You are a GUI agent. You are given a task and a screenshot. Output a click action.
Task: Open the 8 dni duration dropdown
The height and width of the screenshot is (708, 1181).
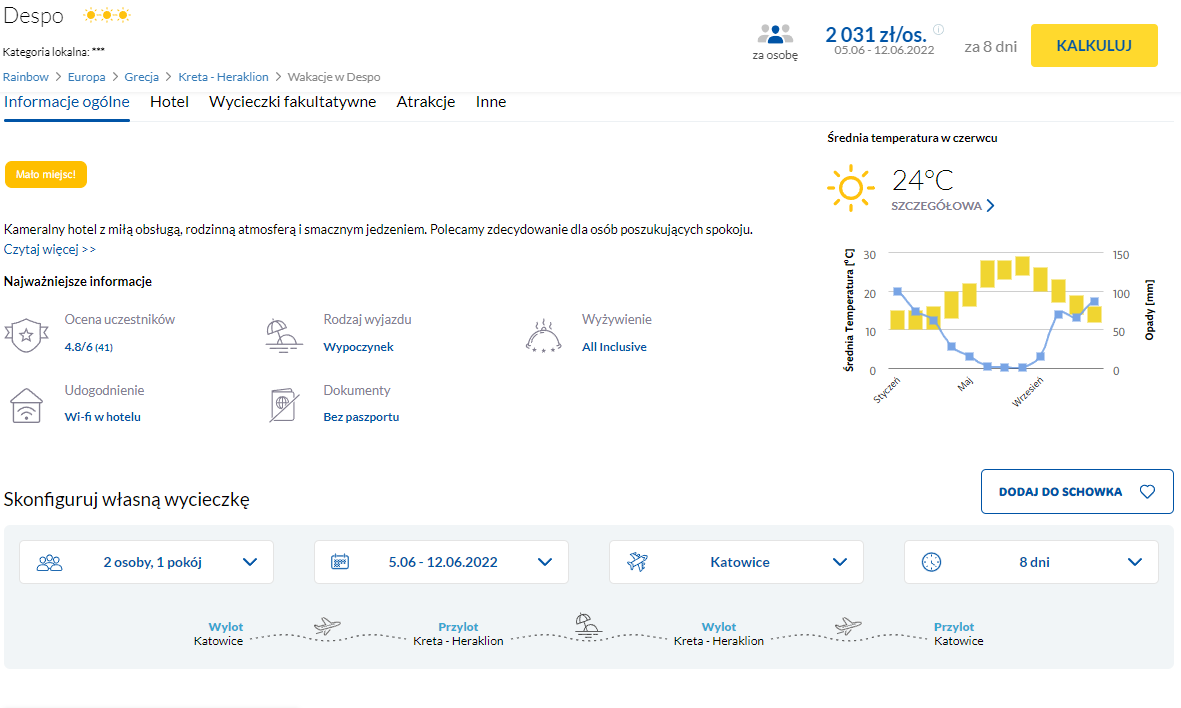tap(1031, 562)
